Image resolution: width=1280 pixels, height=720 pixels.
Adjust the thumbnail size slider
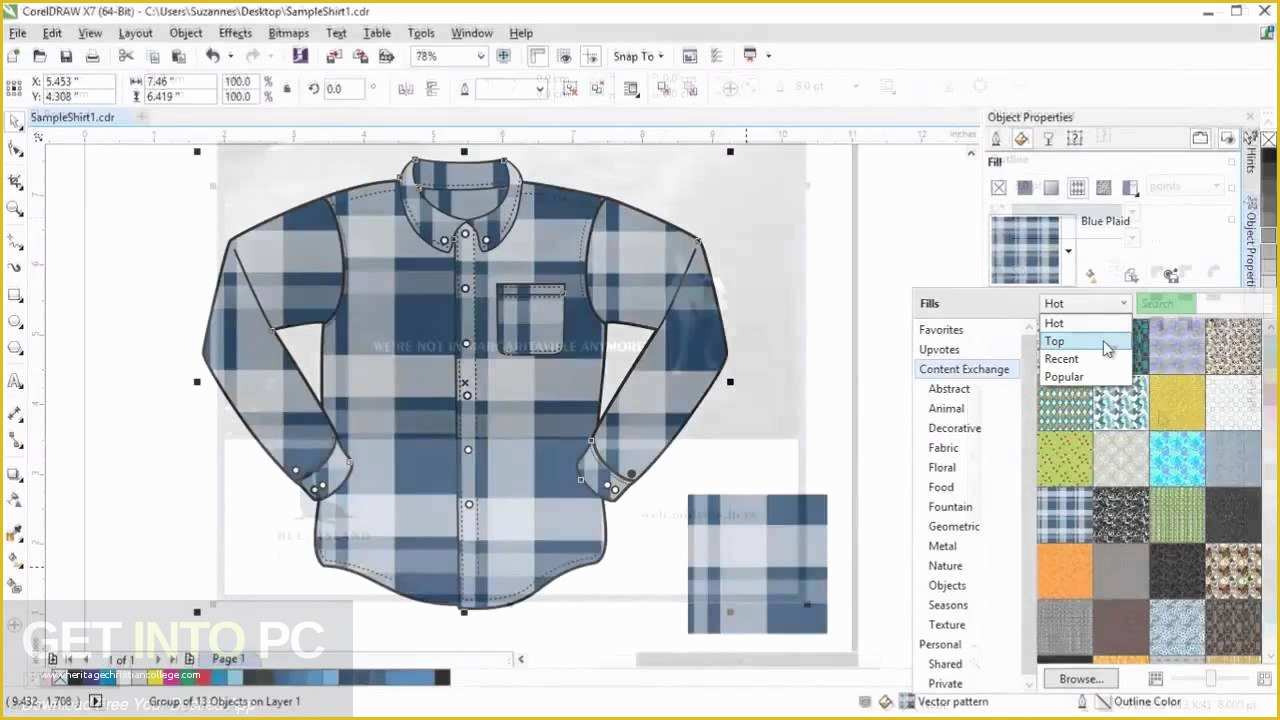1211,679
